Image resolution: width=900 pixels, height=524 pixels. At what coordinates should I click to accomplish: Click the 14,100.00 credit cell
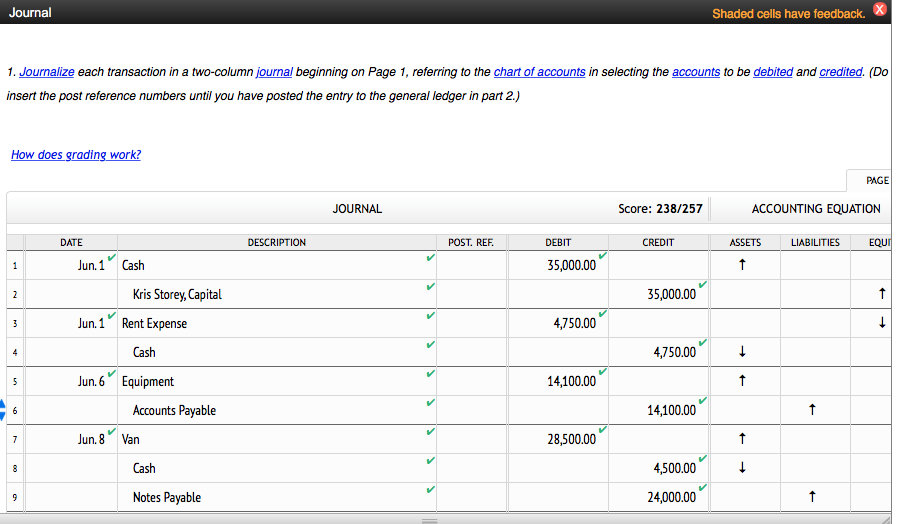point(658,410)
